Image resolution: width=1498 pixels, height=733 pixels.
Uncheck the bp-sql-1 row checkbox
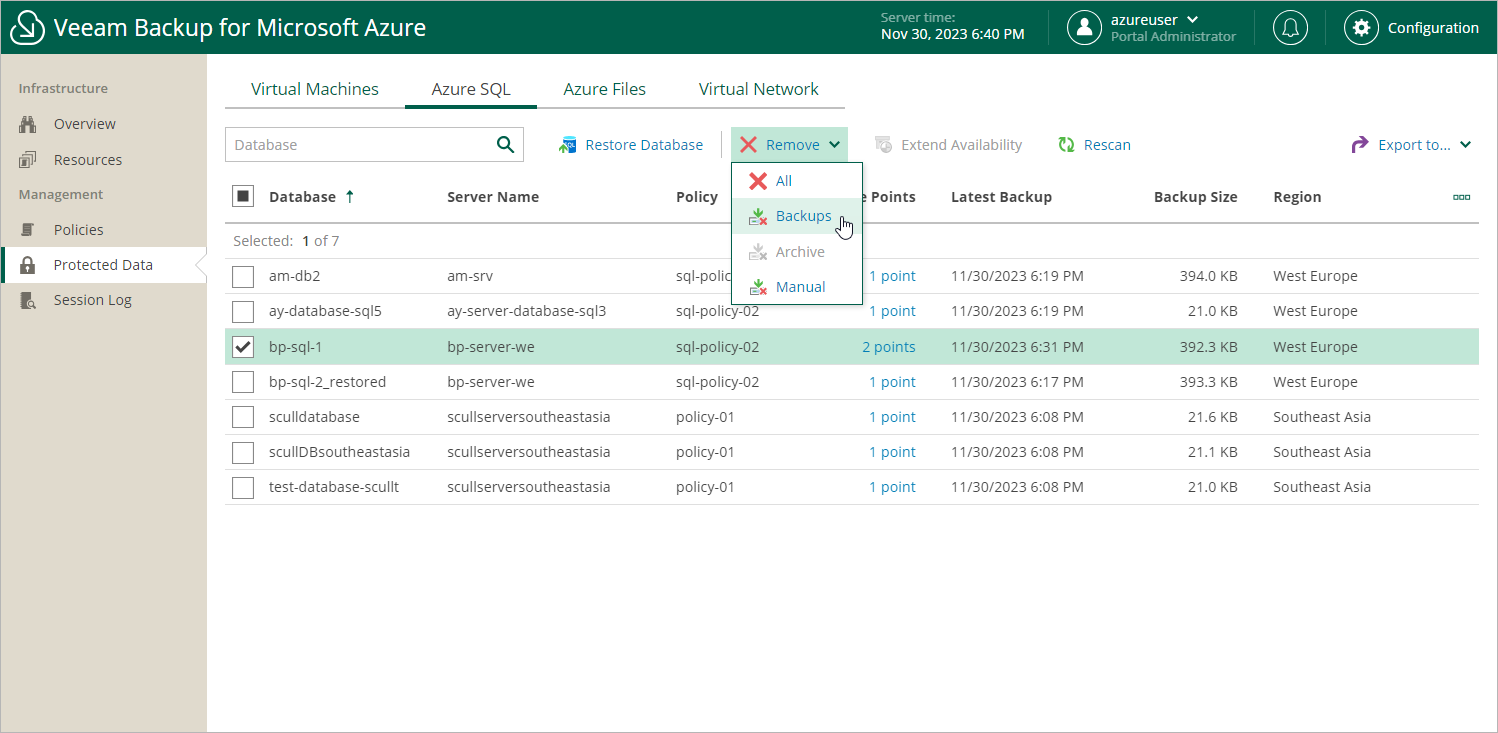(243, 347)
